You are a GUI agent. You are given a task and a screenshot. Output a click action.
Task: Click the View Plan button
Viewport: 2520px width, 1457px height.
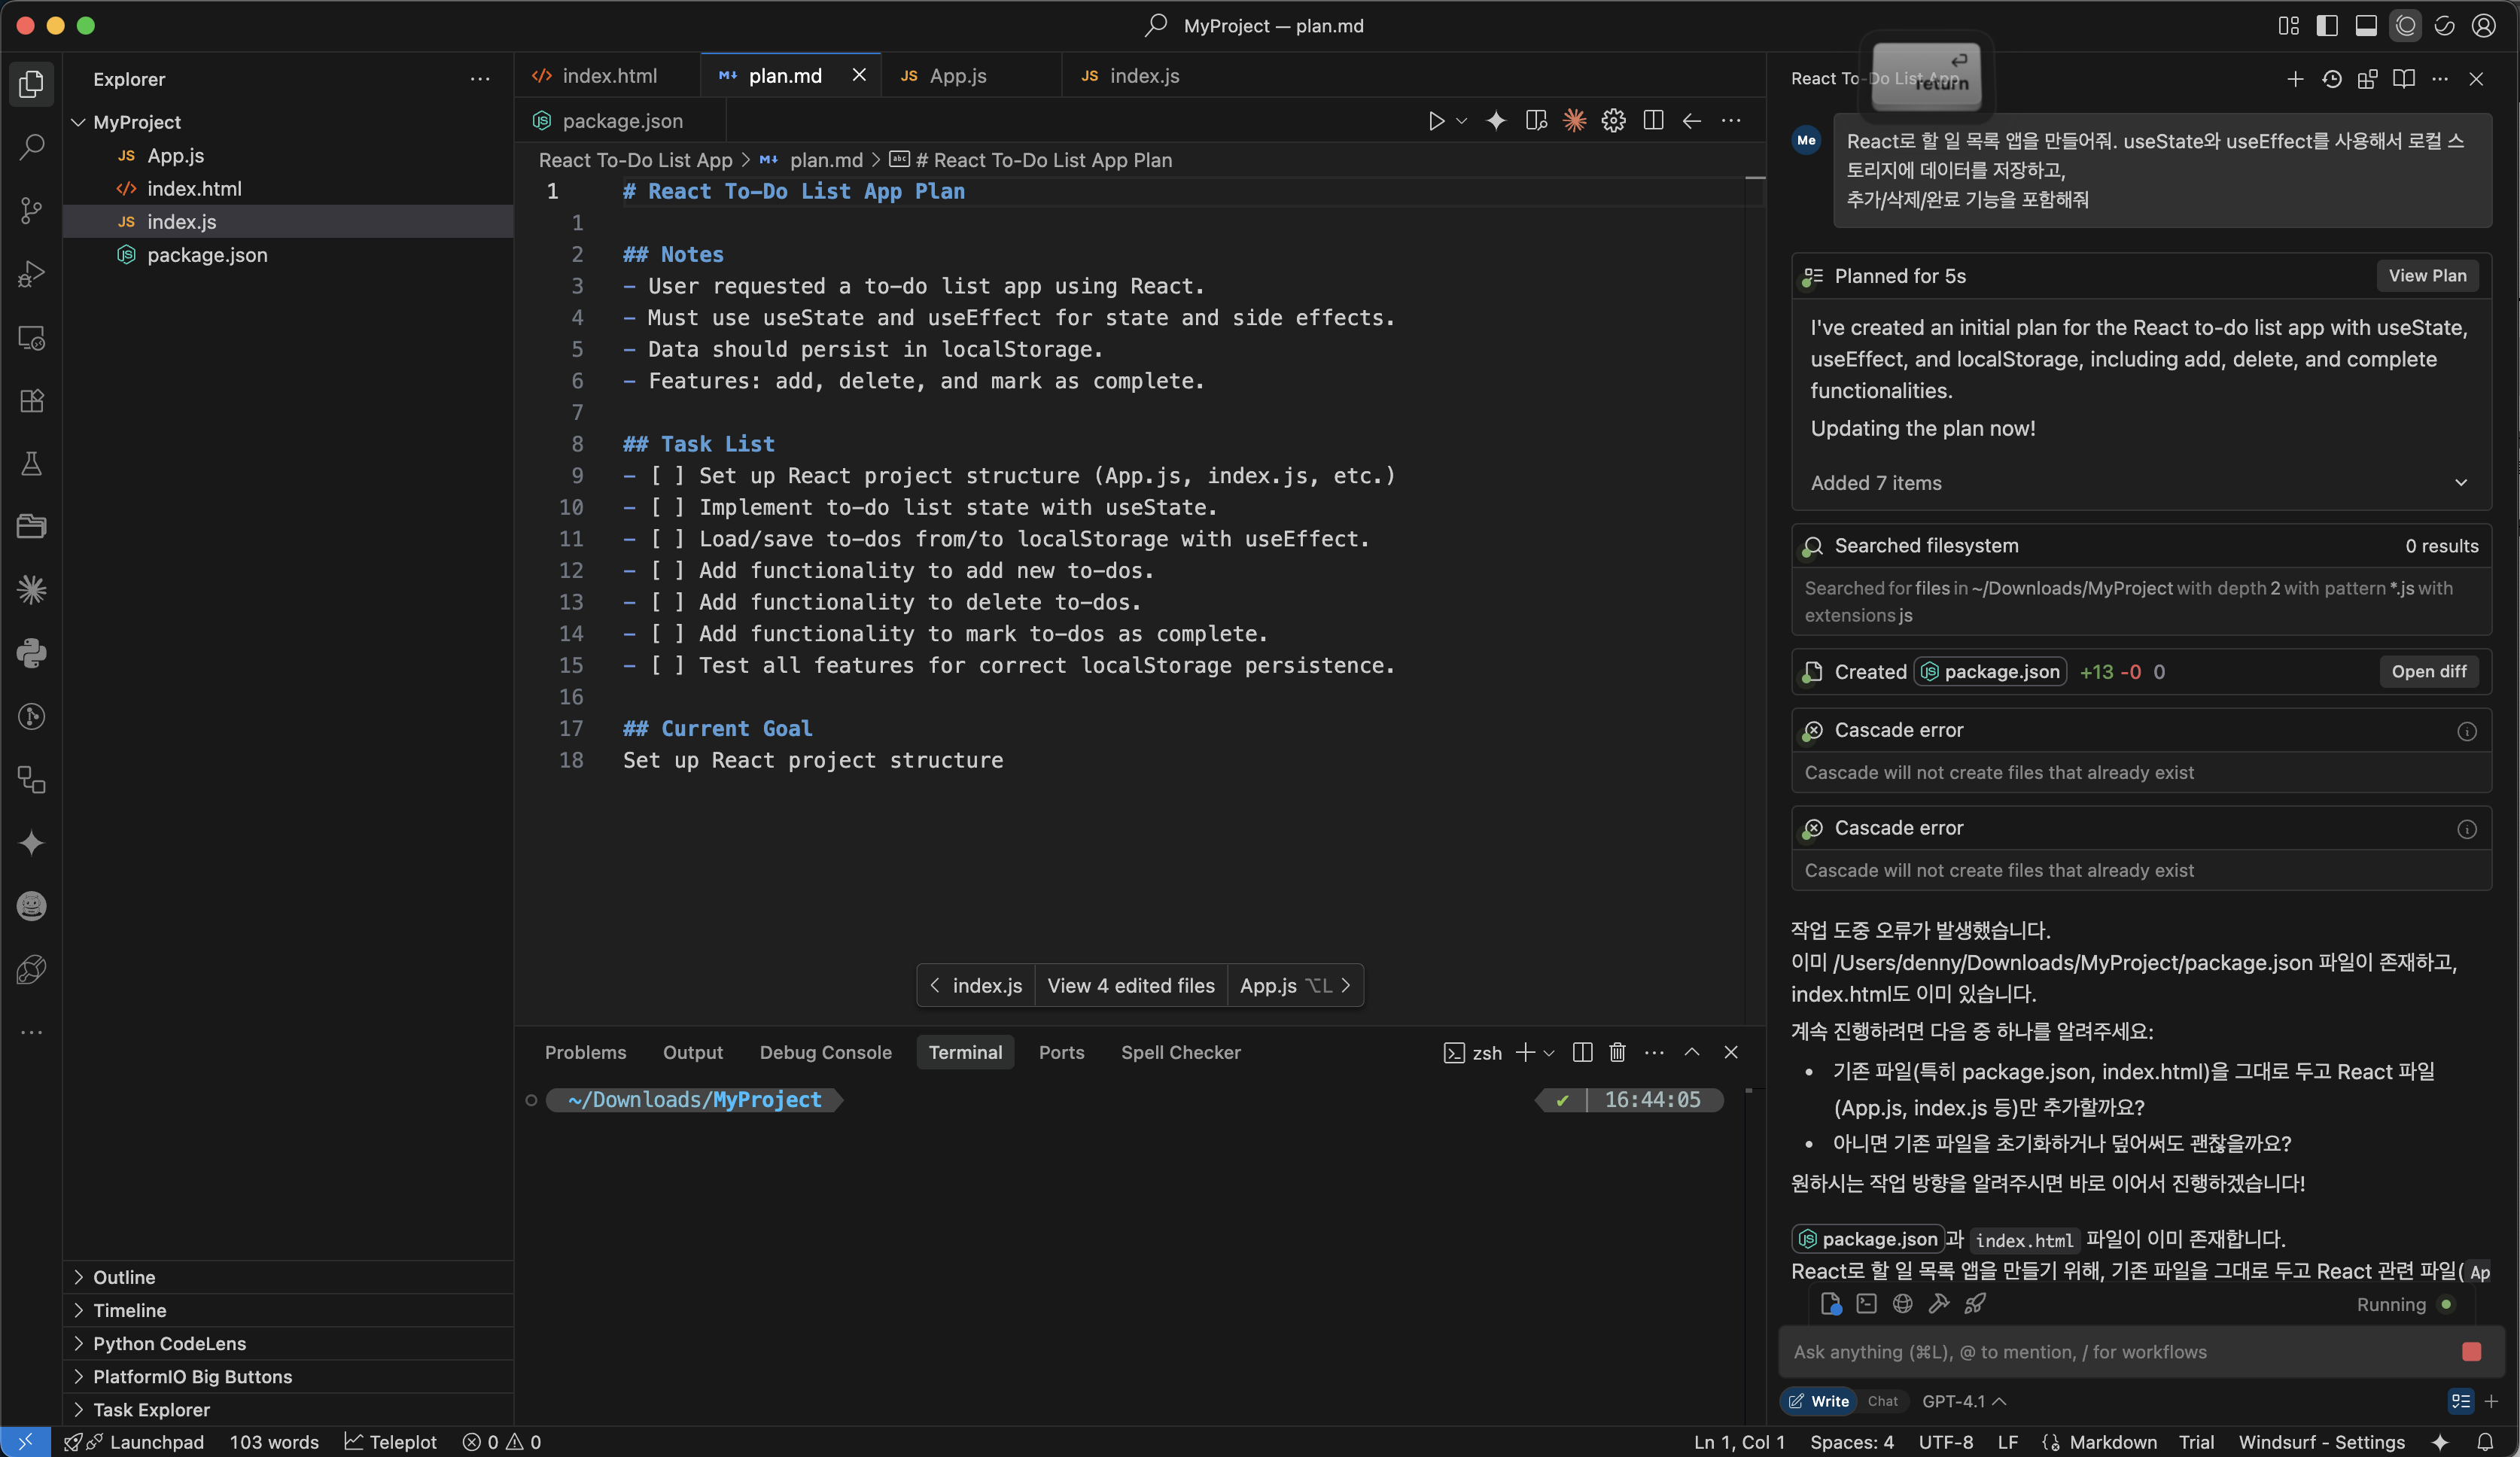tap(2427, 276)
